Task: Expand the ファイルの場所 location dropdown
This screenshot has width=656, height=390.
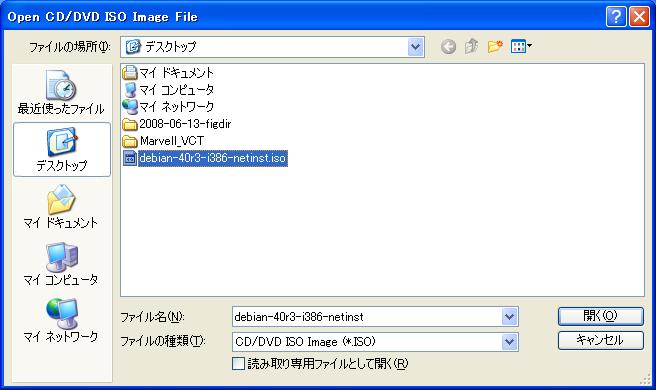Action: click(415, 47)
